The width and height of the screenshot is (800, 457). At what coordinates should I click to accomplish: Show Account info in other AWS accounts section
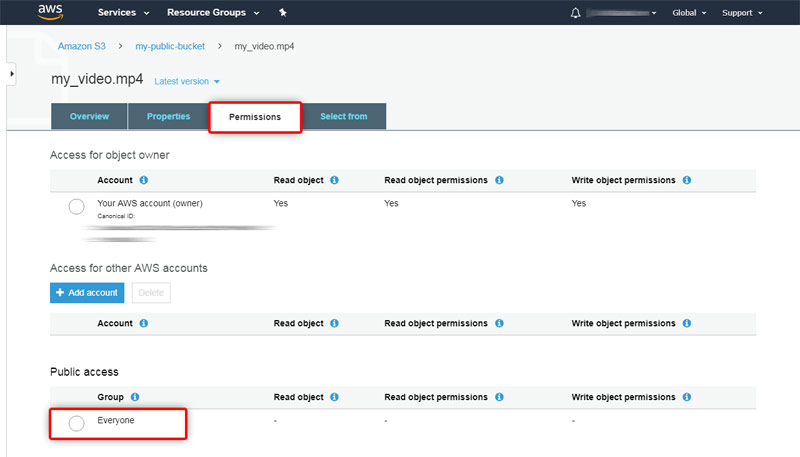pyautogui.click(x=144, y=323)
